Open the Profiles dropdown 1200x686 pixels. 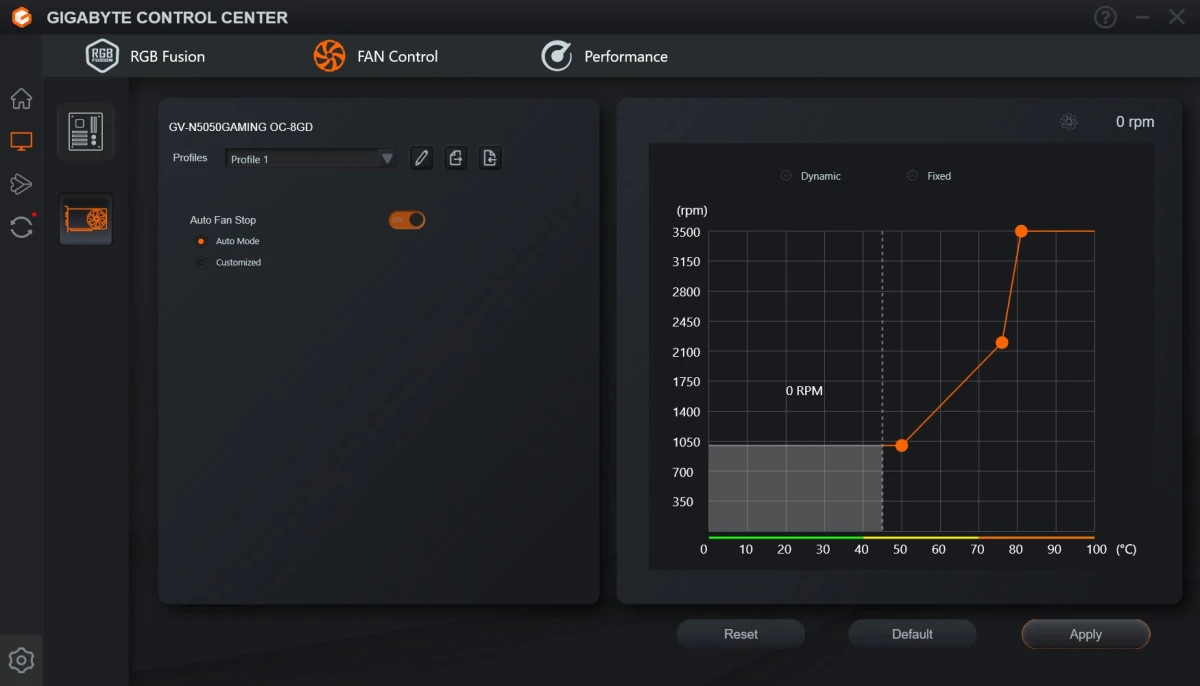click(310, 158)
